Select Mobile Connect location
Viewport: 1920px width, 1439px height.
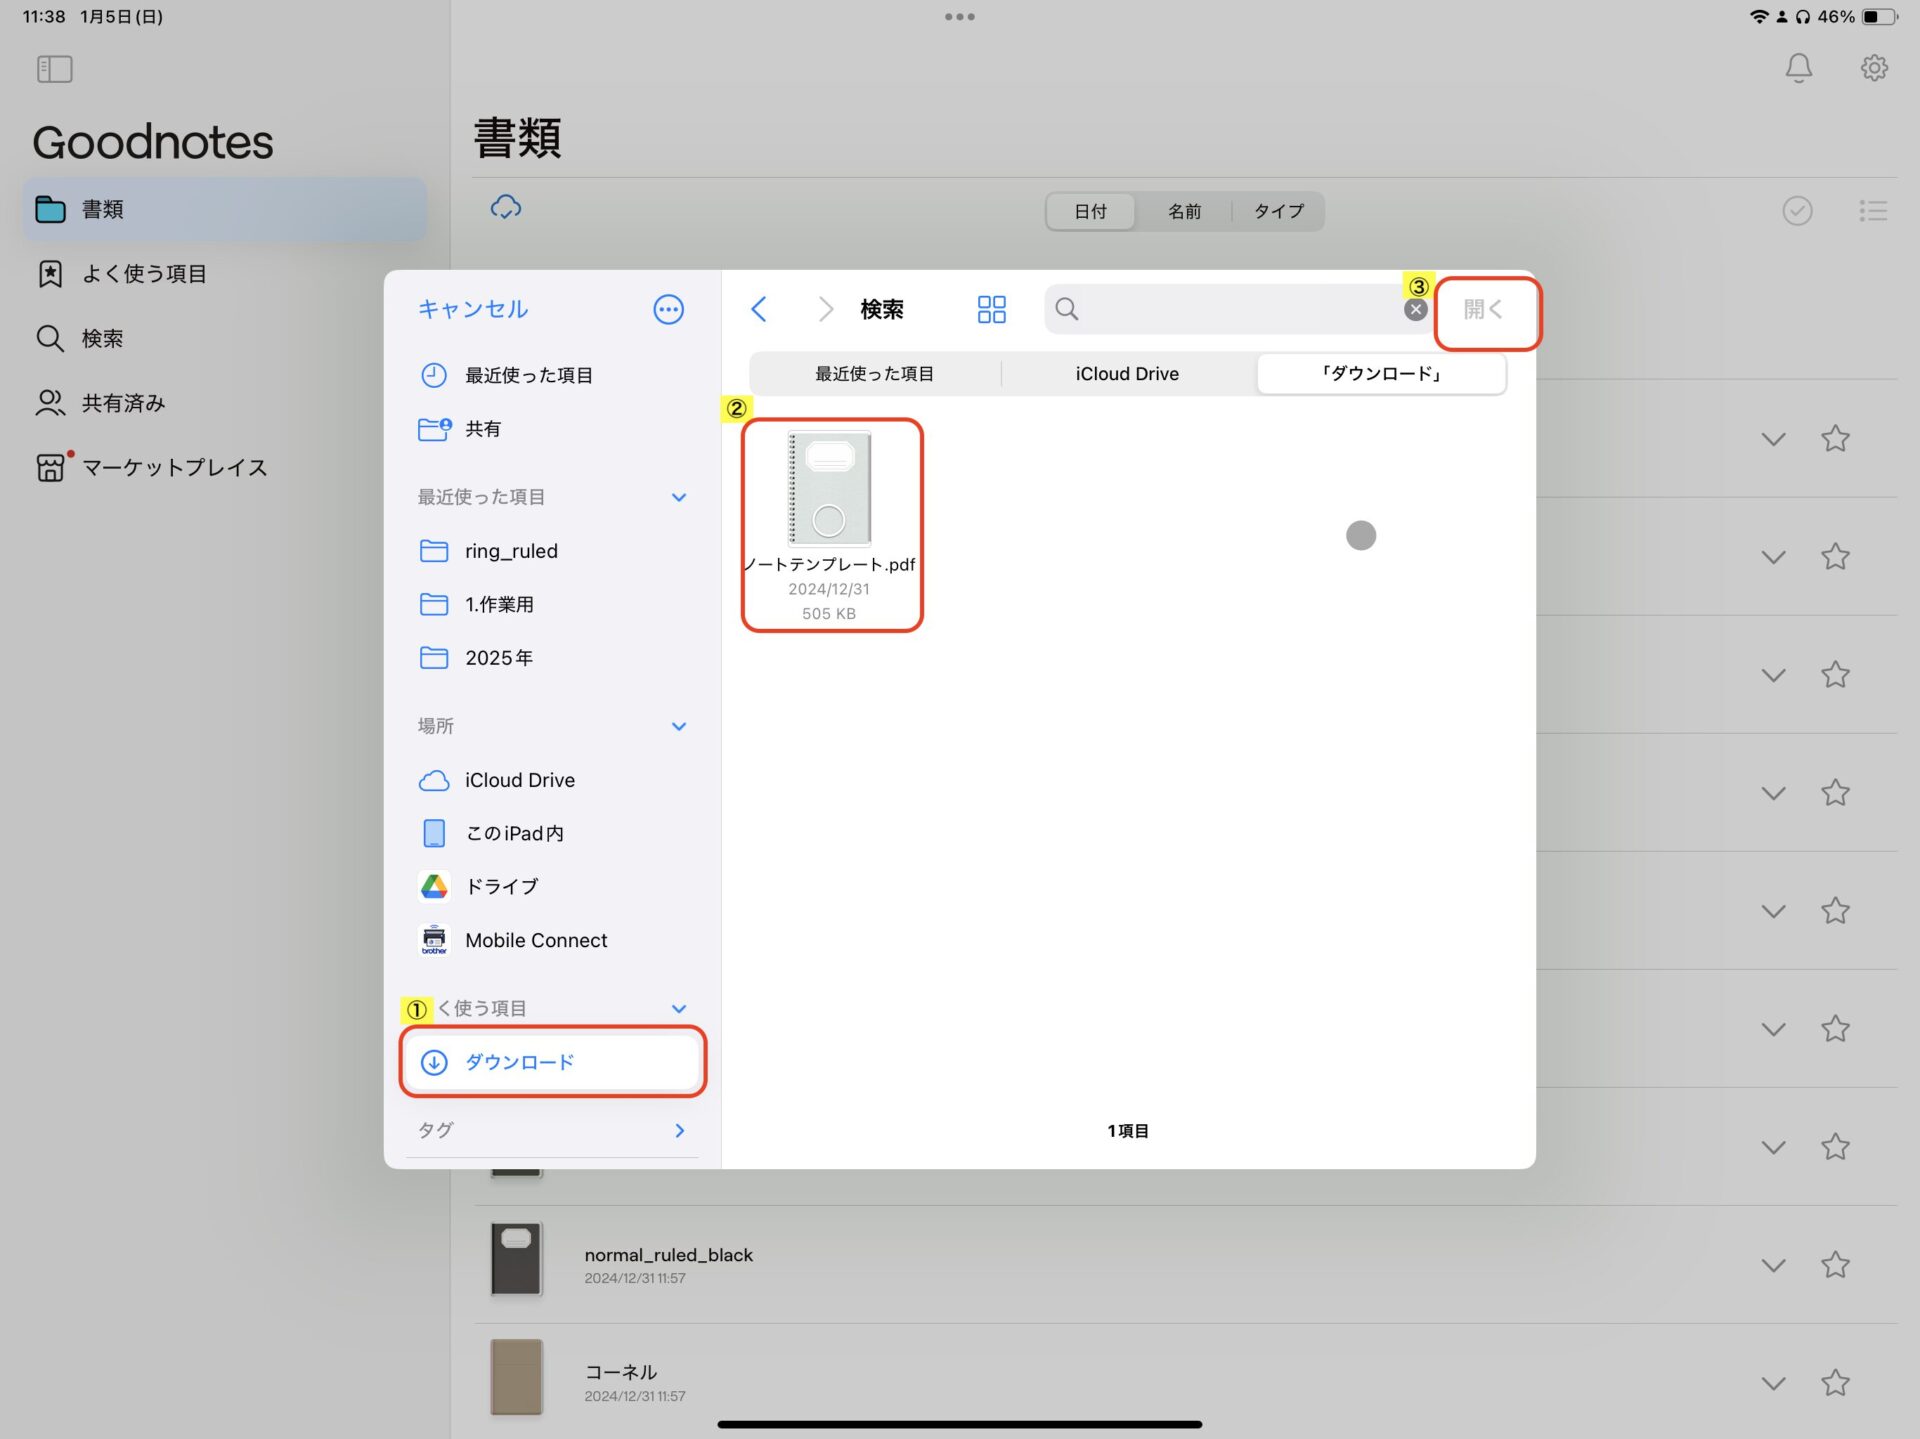[552, 940]
